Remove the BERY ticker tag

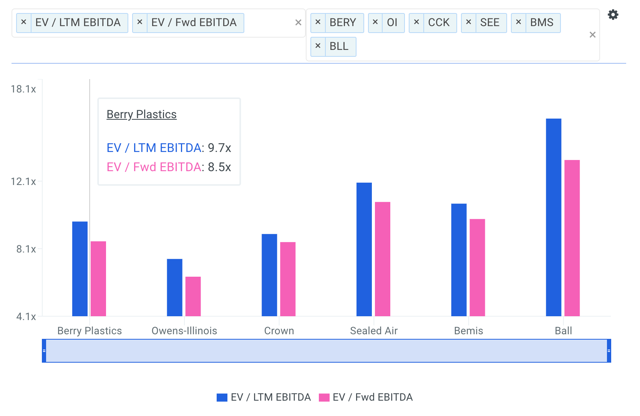318,22
